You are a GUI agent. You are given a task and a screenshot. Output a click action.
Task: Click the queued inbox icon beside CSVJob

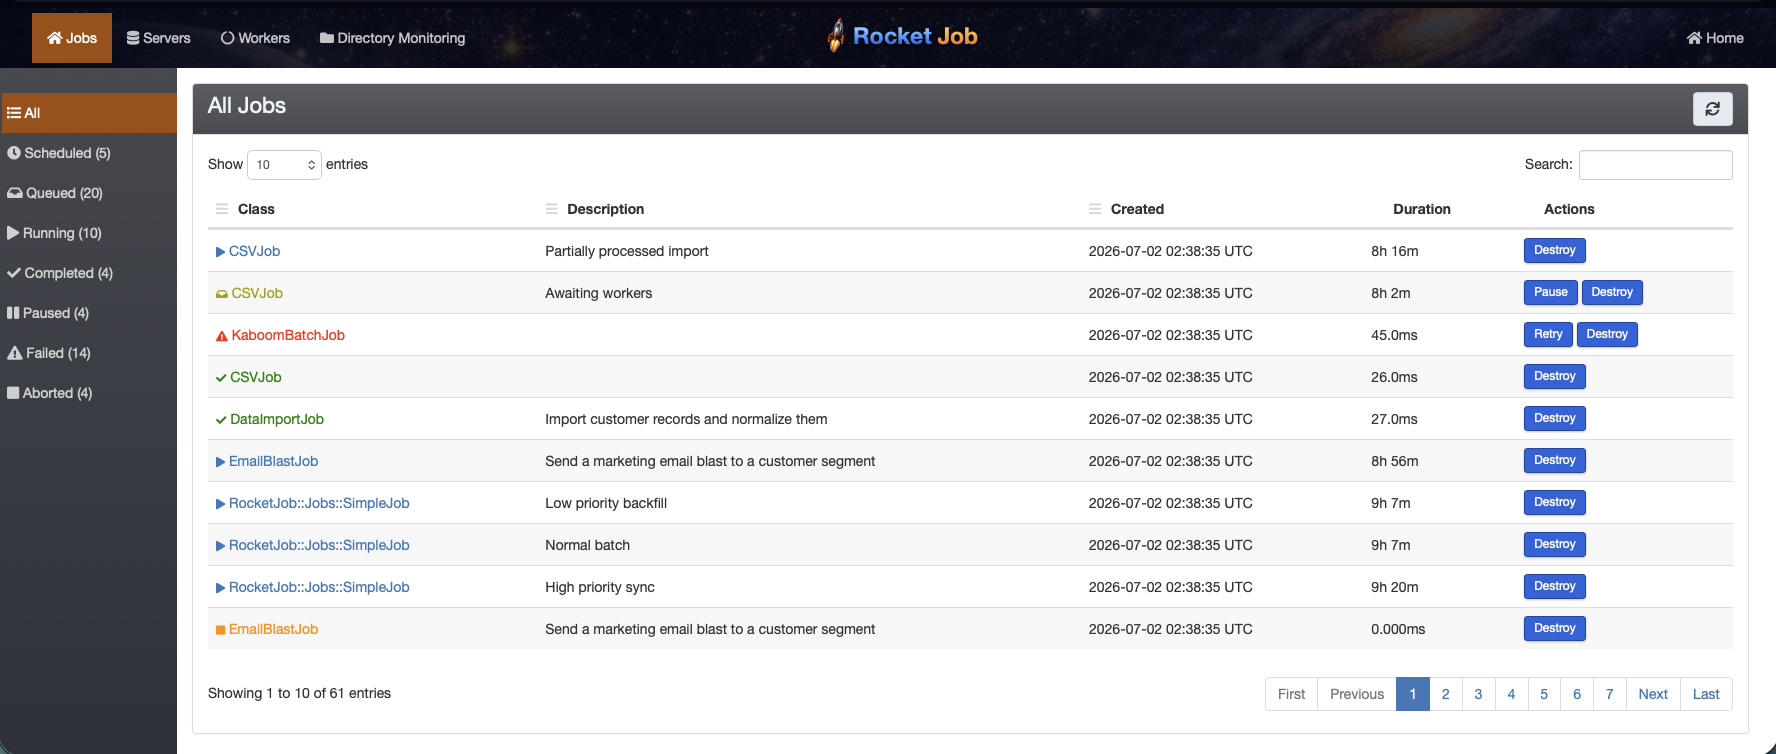coord(222,294)
